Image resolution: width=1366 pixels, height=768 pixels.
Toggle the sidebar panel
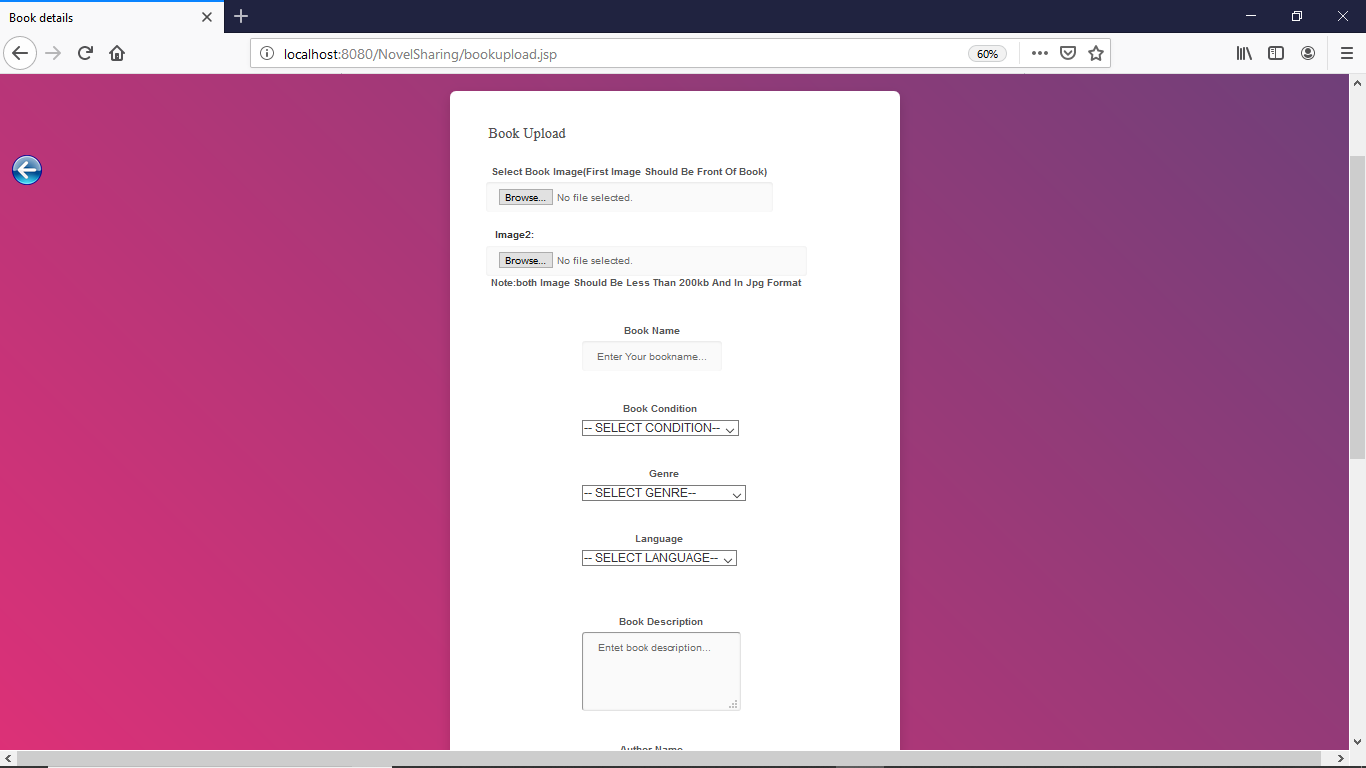(1276, 53)
